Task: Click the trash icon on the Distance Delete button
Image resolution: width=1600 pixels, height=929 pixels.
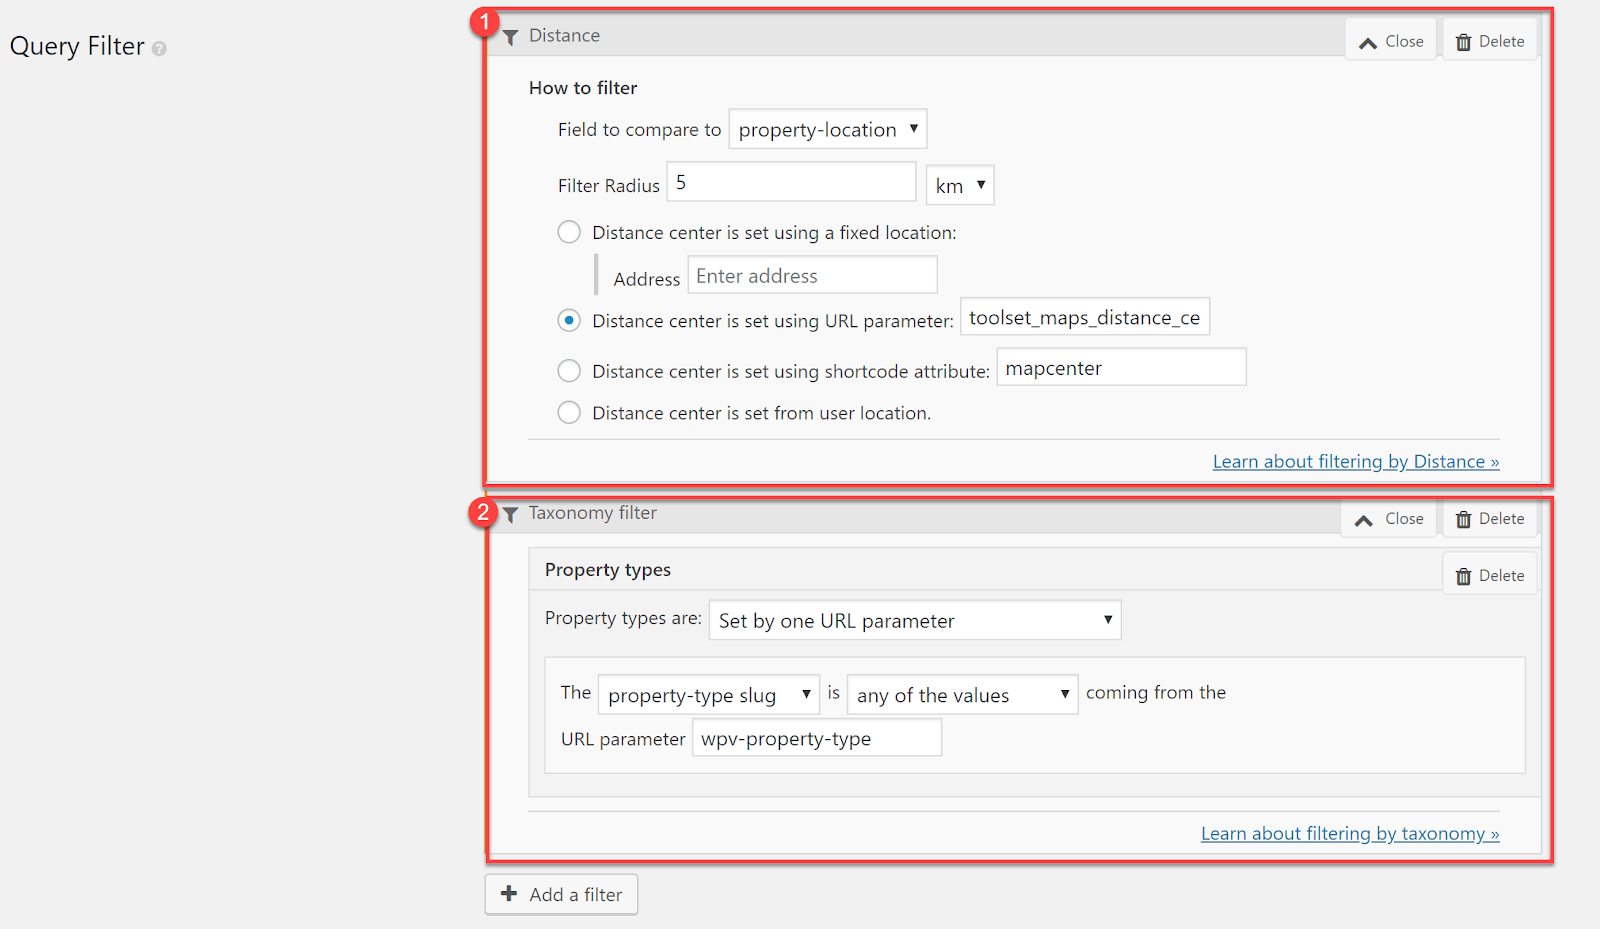Action: (1462, 40)
